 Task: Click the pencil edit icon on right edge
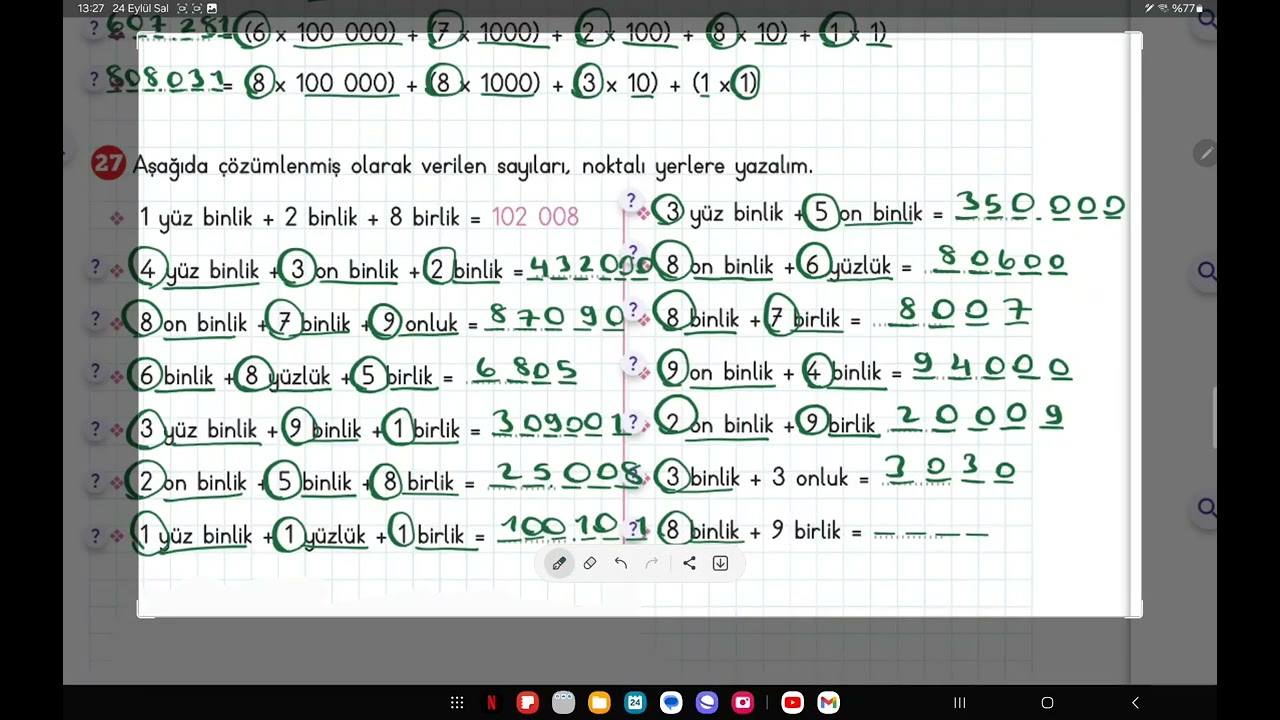(1205, 154)
